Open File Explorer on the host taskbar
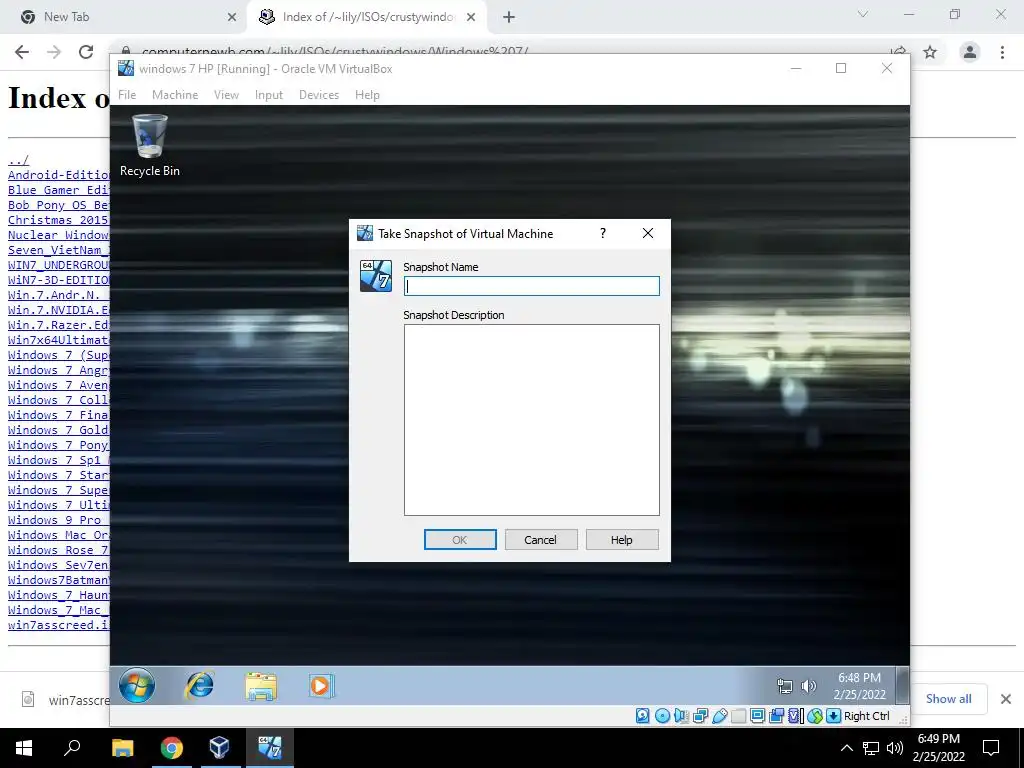This screenshot has height=768, width=1024. (x=122, y=747)
